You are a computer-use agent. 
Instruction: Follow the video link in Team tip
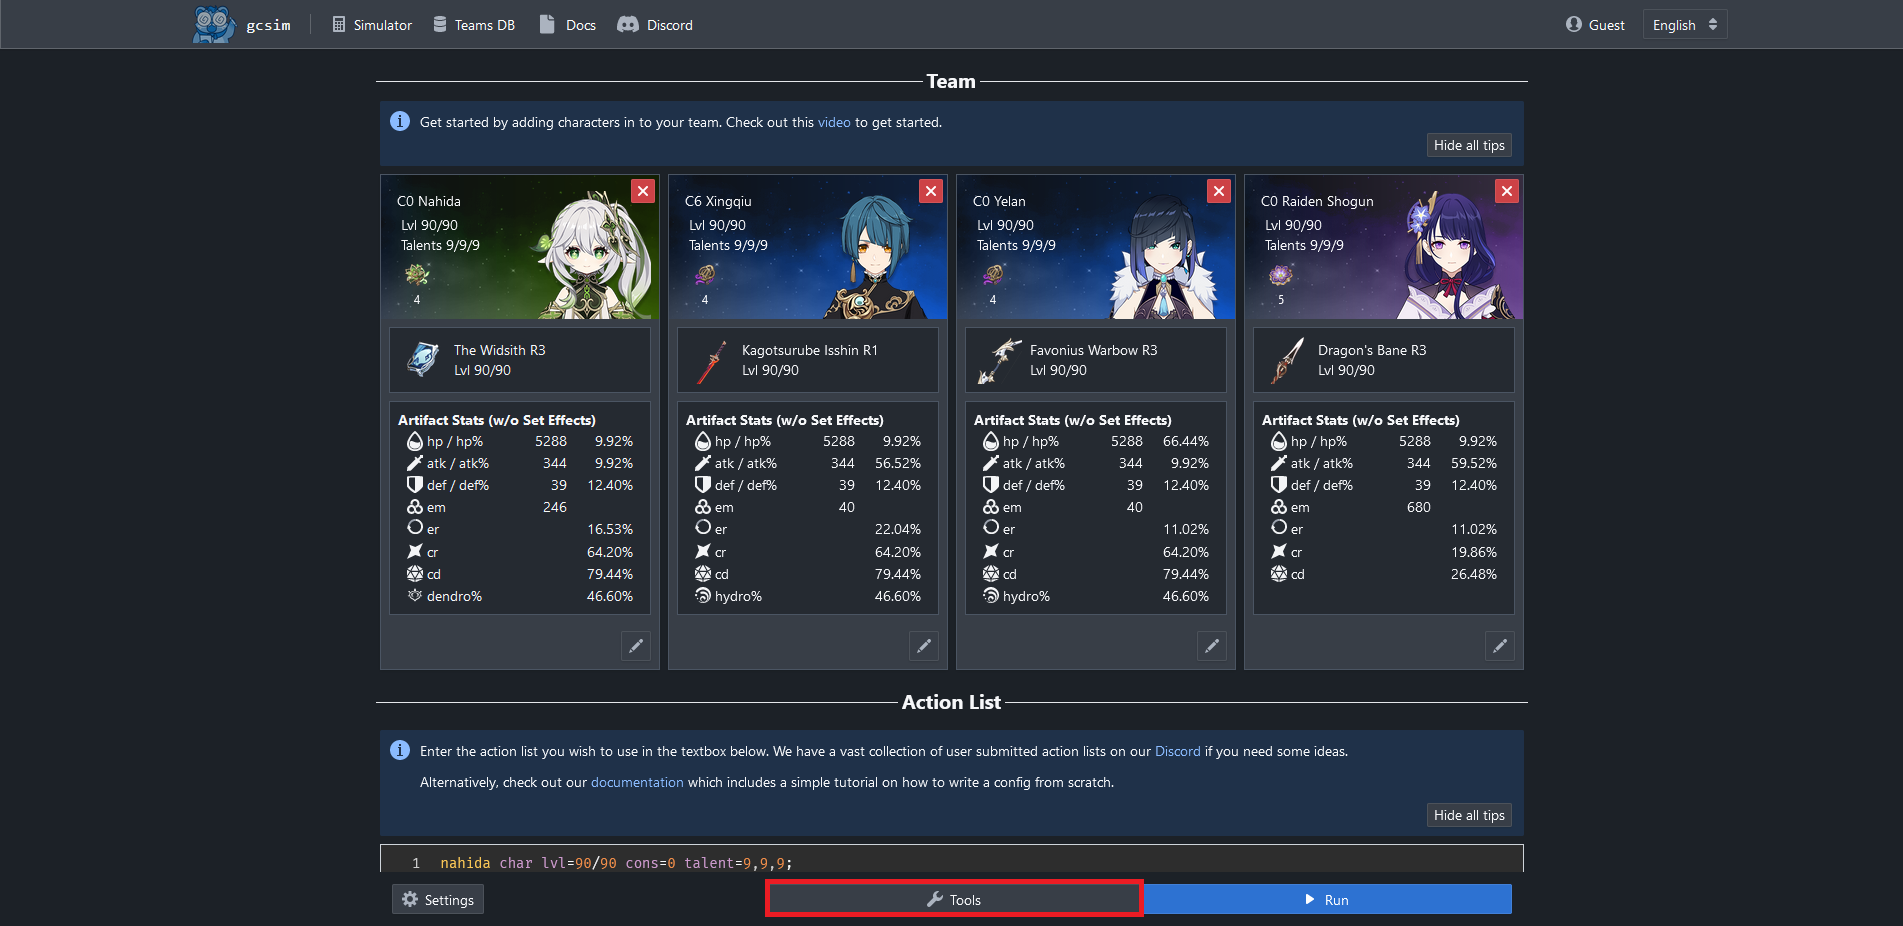click(834, 123)
